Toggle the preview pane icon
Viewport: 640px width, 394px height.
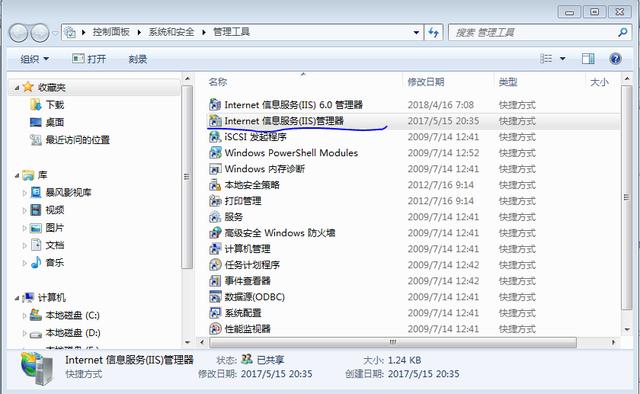tap(588, 59)
